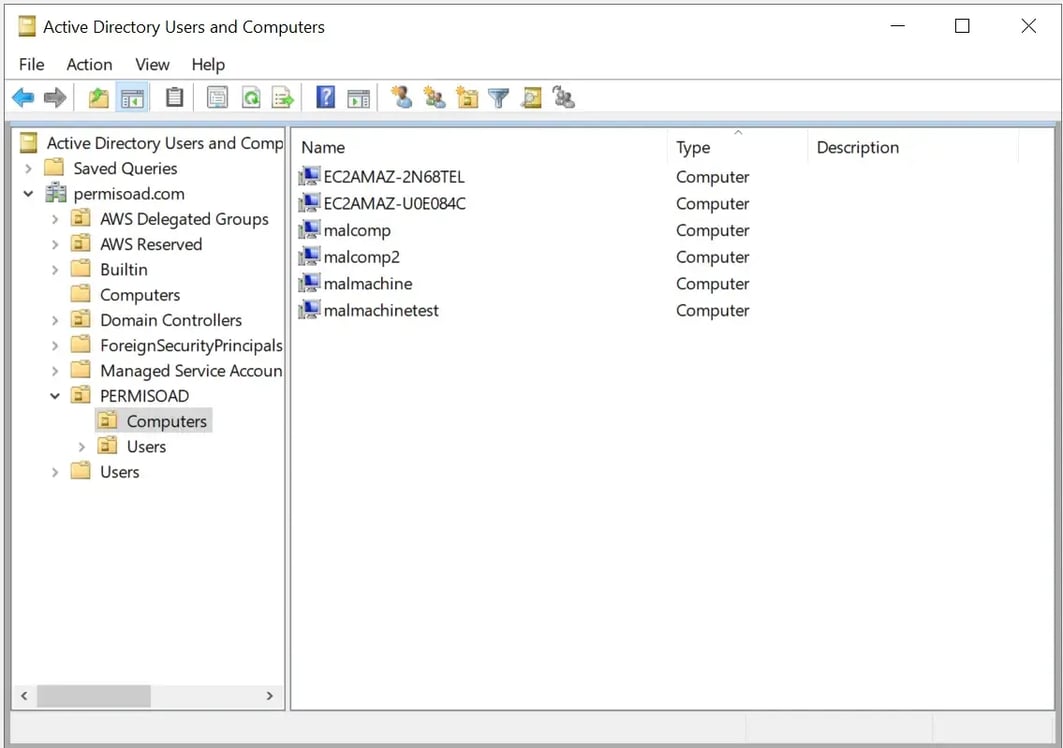Expand the AWS Delegated Groups node

(x=55, y=219)
